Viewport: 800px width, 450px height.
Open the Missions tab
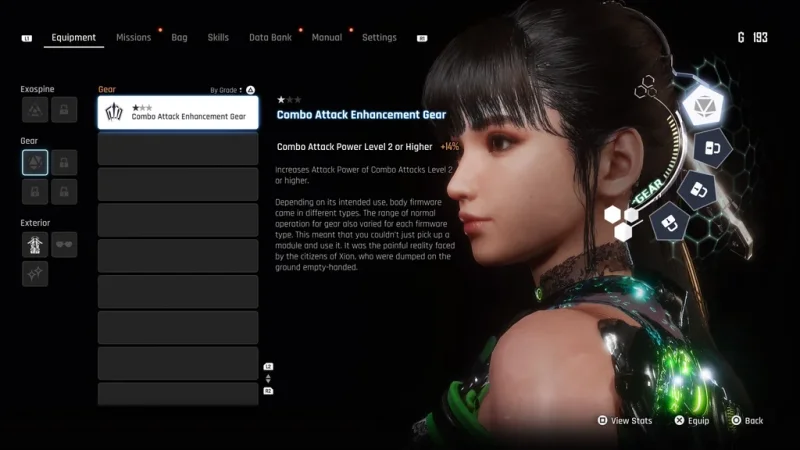133,37
